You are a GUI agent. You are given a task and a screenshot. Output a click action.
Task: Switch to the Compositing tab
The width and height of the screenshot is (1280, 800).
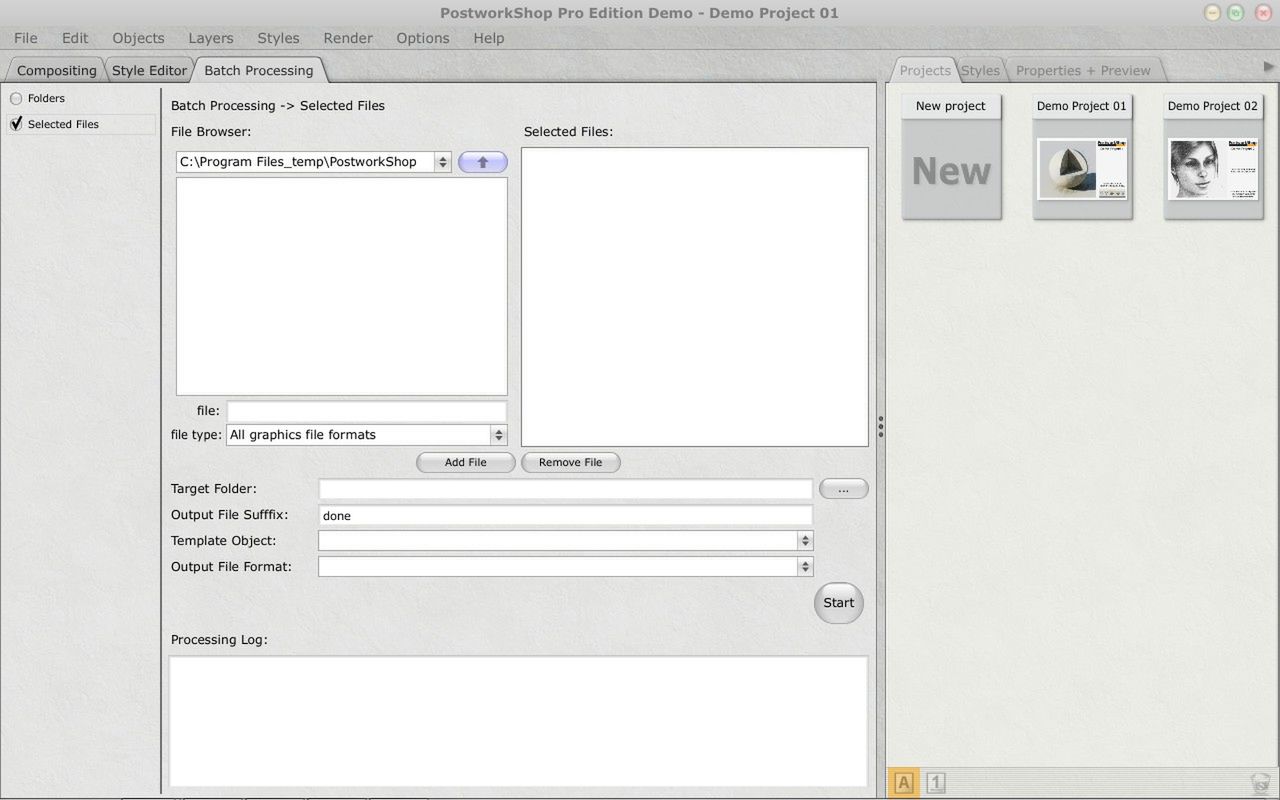click(x=56, y=70)
